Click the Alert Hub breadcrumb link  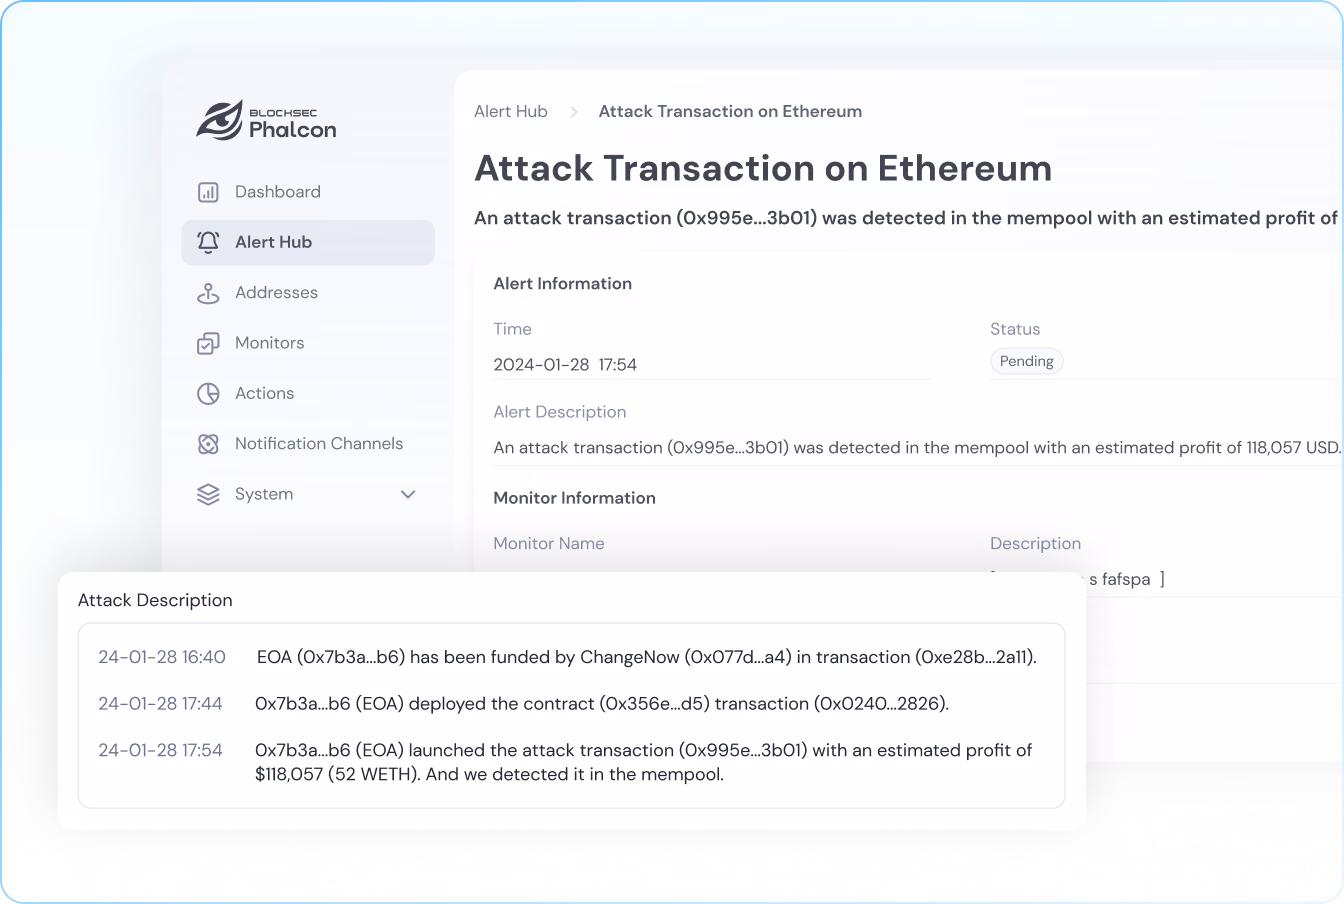coord(510,112)
